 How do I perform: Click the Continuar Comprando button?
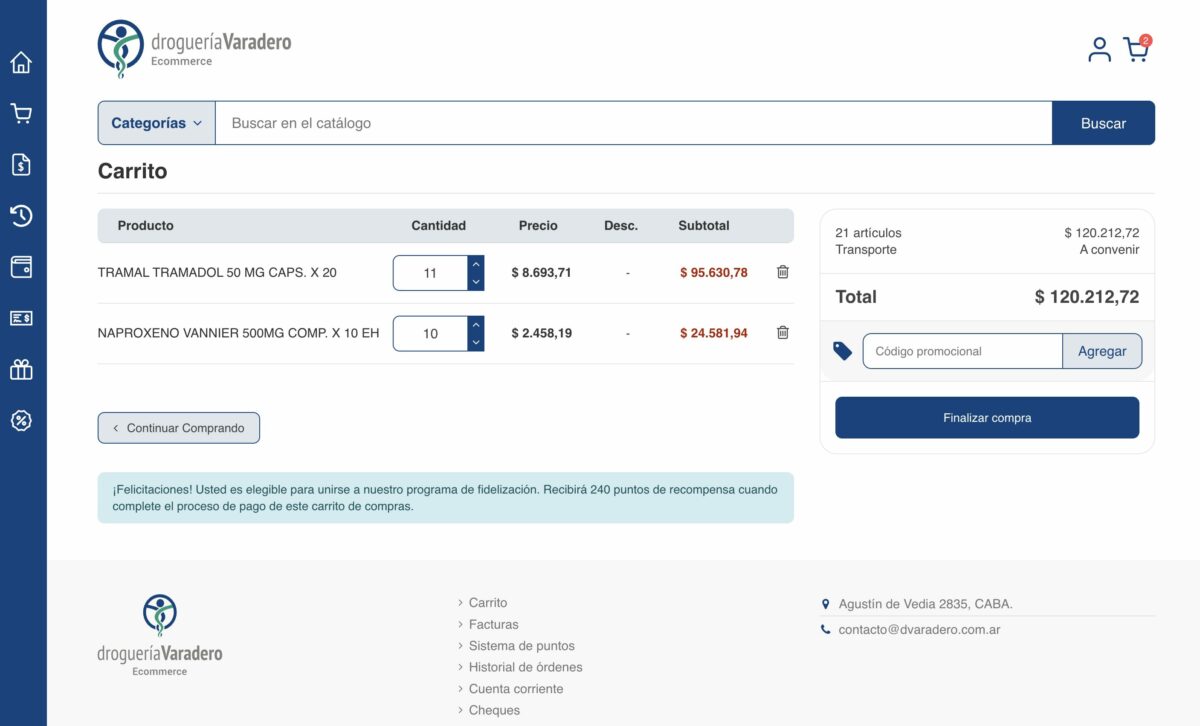pyautogui.click(x=179, y=428)
